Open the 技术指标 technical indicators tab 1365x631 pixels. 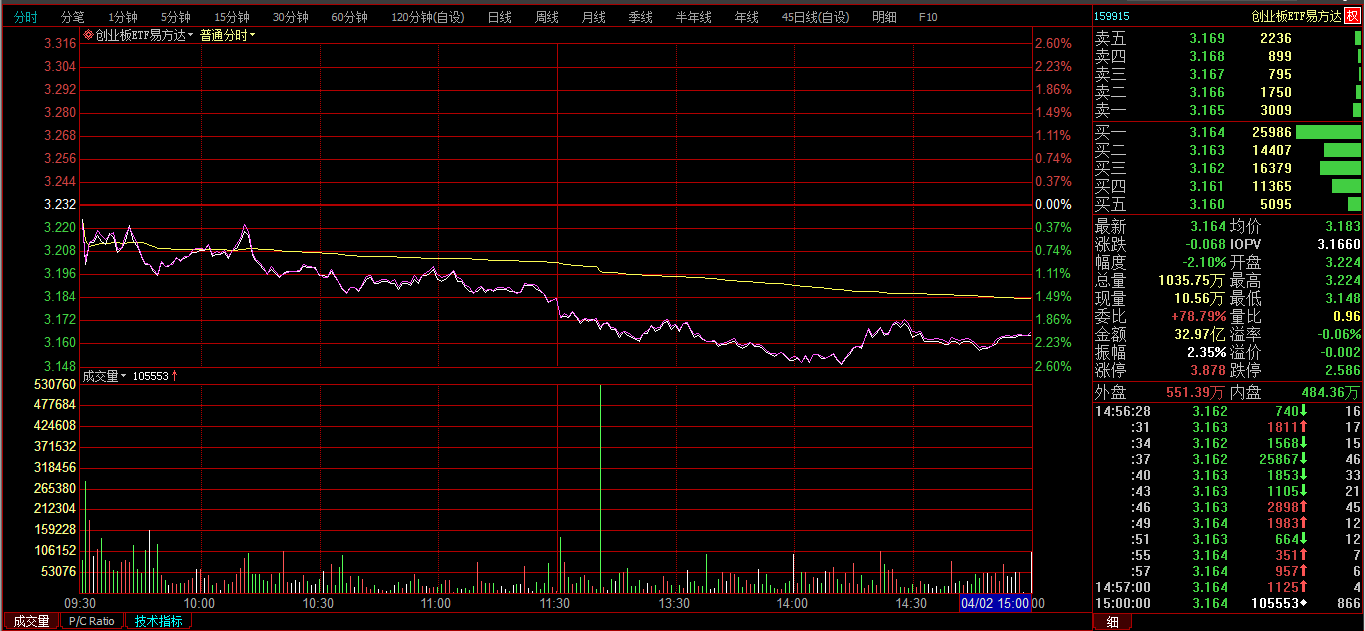(x=159, y=621)
